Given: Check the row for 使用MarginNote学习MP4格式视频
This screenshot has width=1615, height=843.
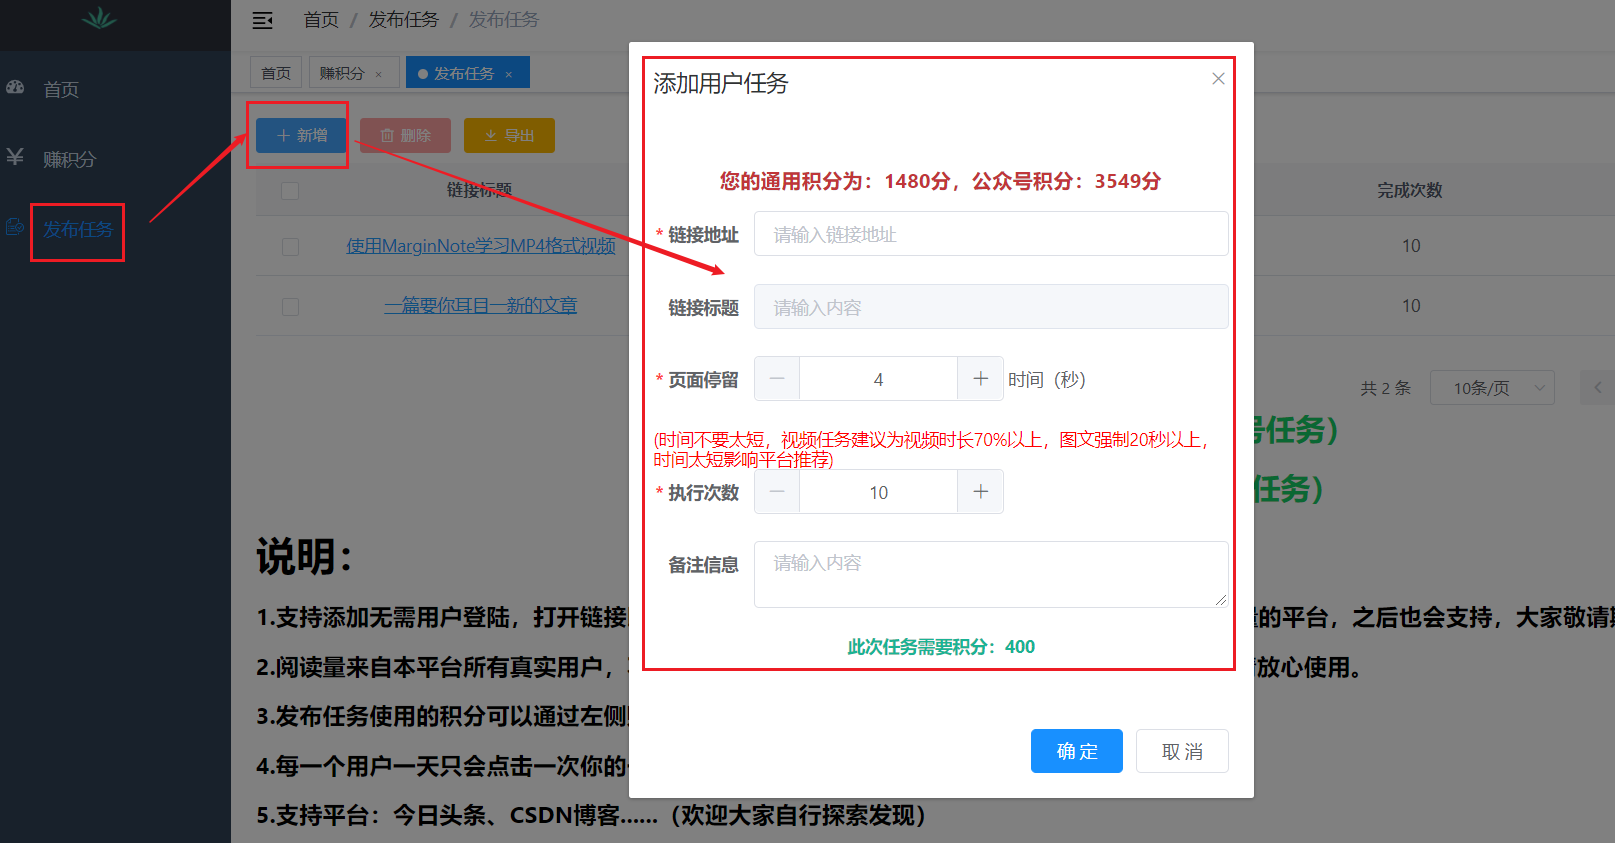Looking at the screenshot, I should [x=290, y=246].
